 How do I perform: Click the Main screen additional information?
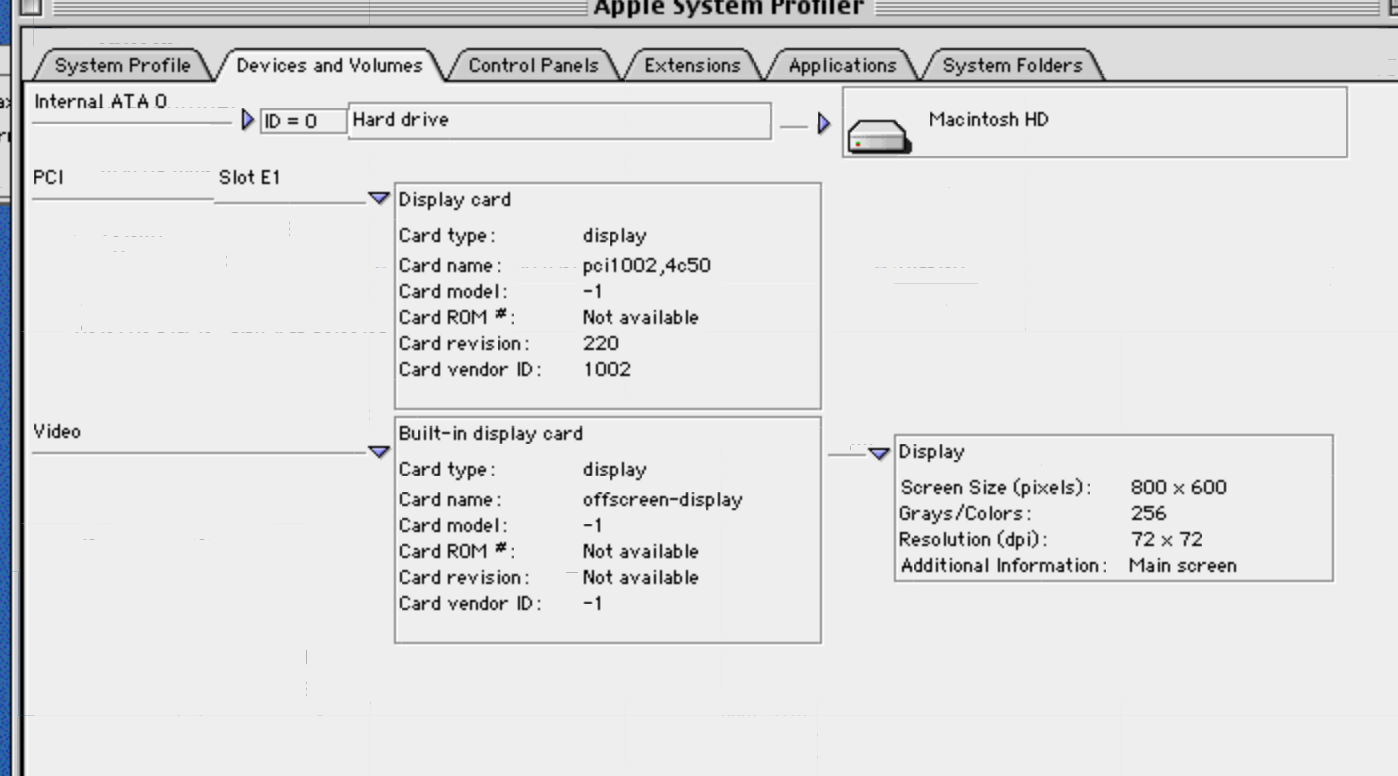coord(1183,566)
